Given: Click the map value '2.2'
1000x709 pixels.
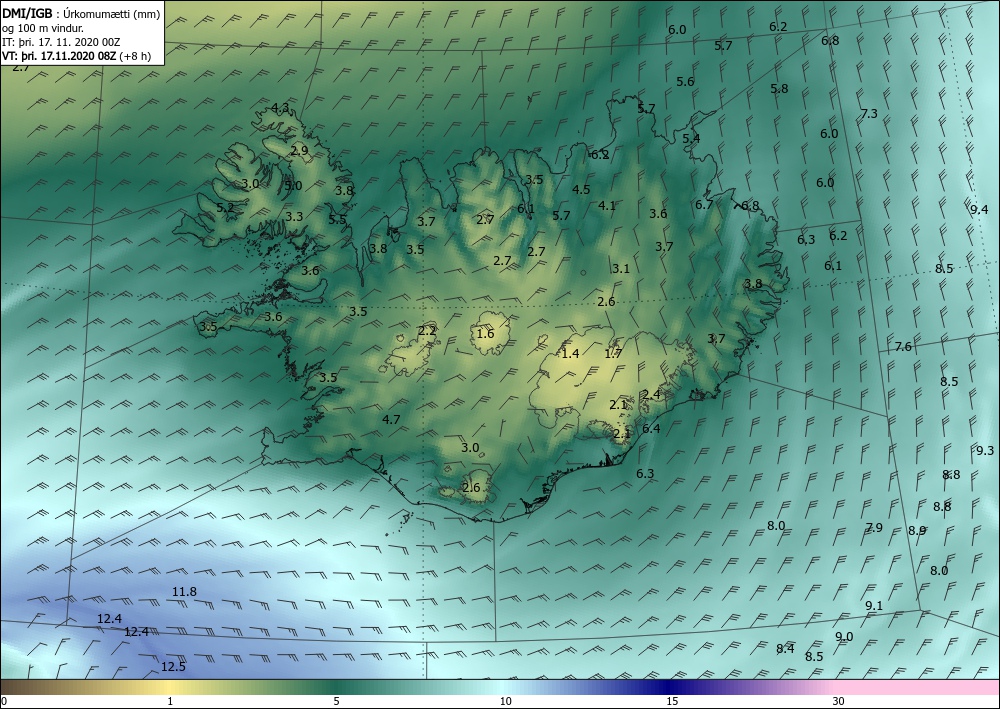Looking at the screenshot, I should tap(427, 331).
